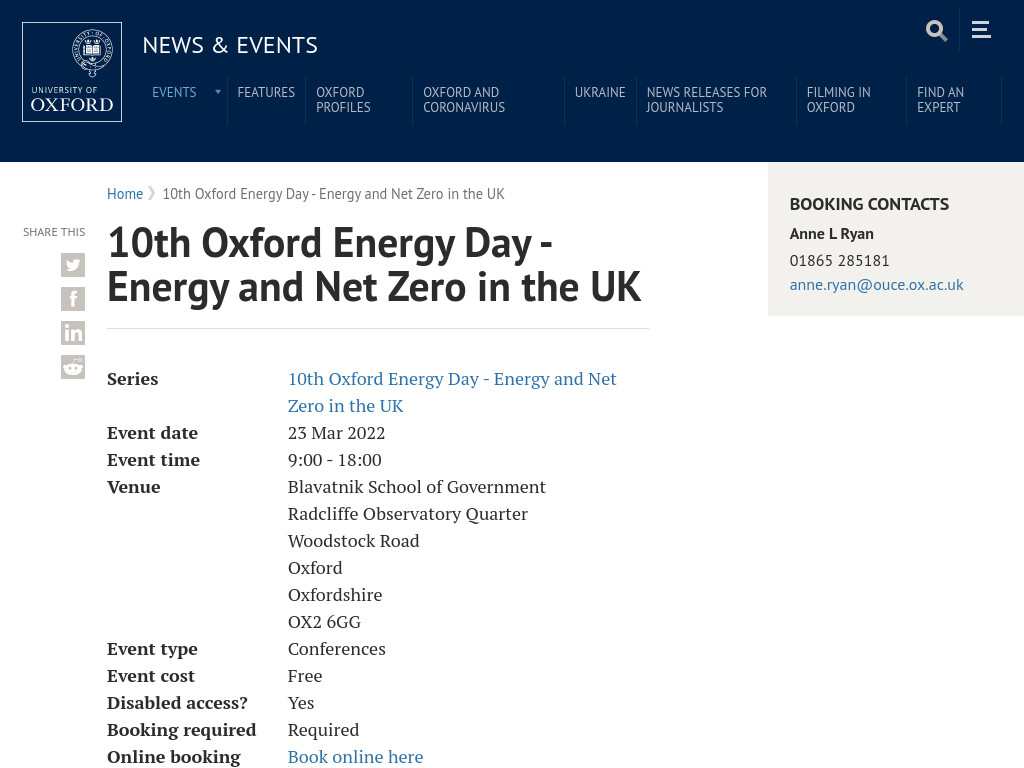Click the Woodstock Road address line
The image size is (1024, 768).
[x=353, y=541]
